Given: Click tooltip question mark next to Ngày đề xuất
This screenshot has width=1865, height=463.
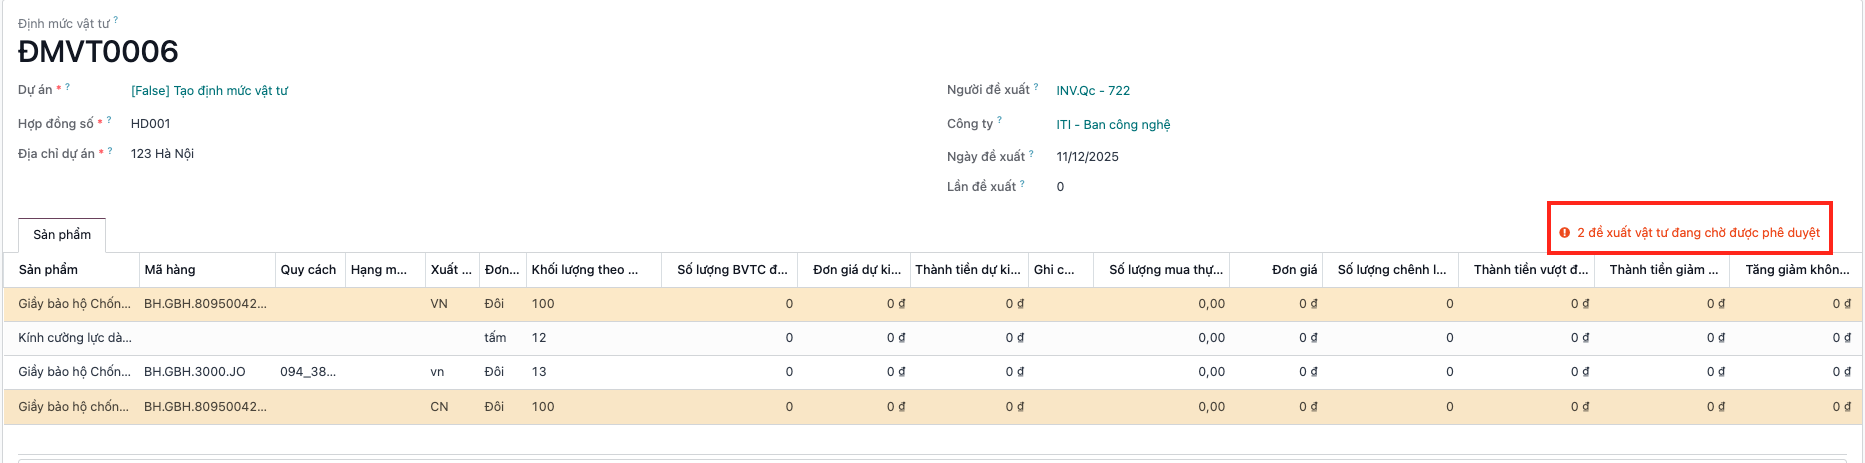Looking at the screenshot, I should pyautogui.click(x=1031, y=153).
